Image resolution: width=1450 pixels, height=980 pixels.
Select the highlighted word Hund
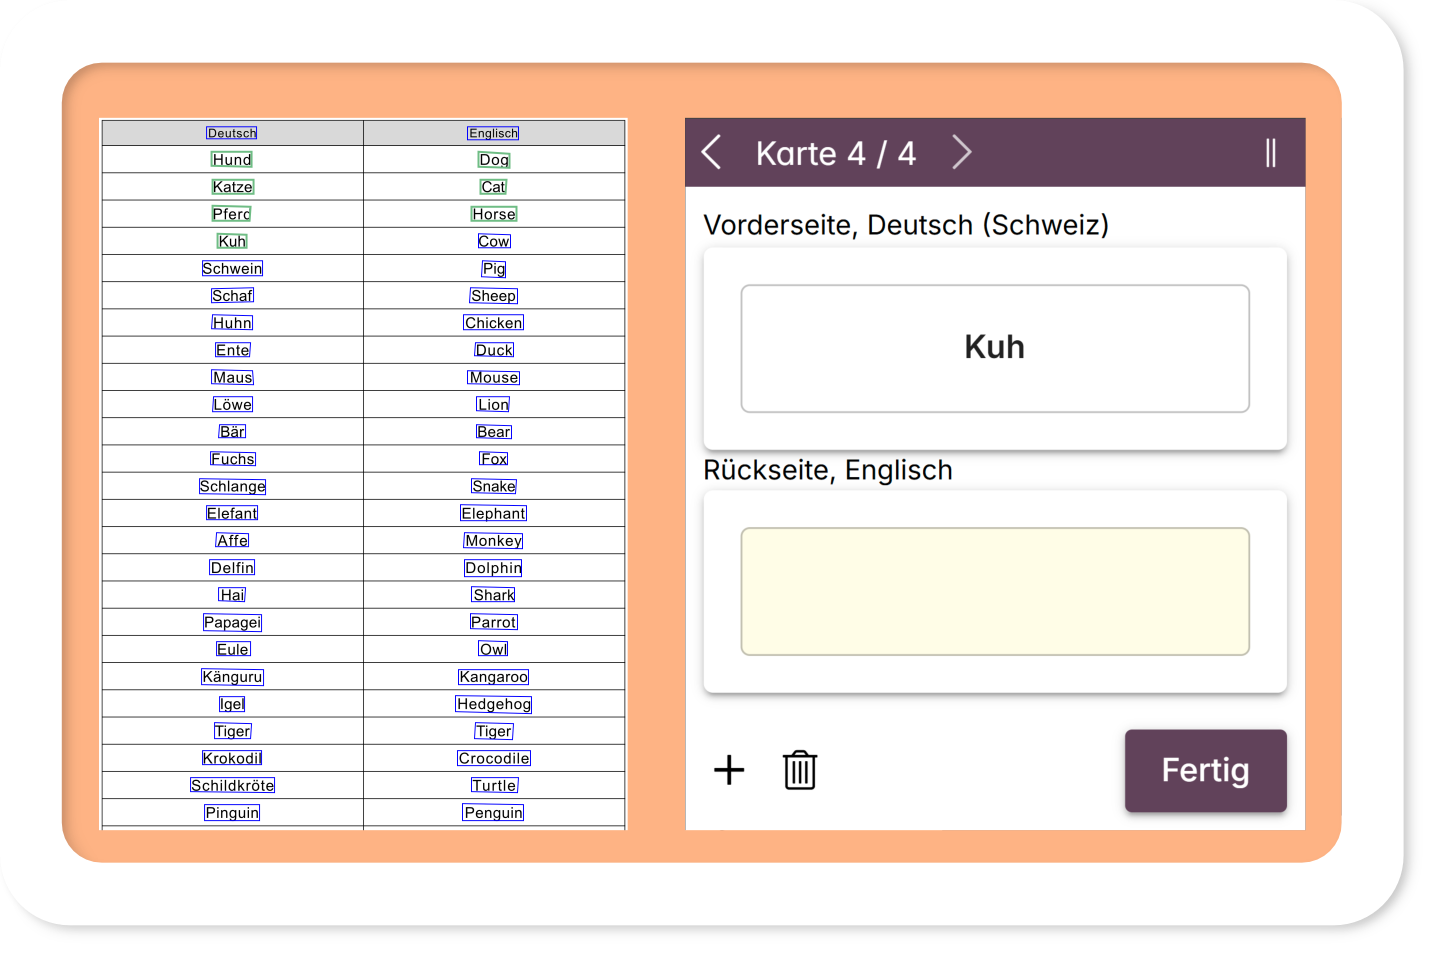(x=232, y=160)
